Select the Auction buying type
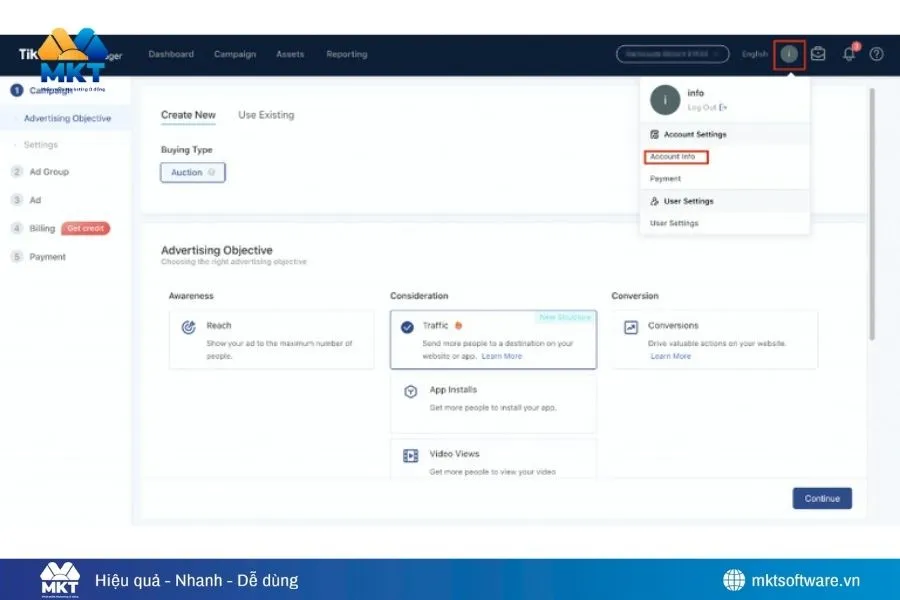Screen dimensions: 900x600 coord(192,172)
